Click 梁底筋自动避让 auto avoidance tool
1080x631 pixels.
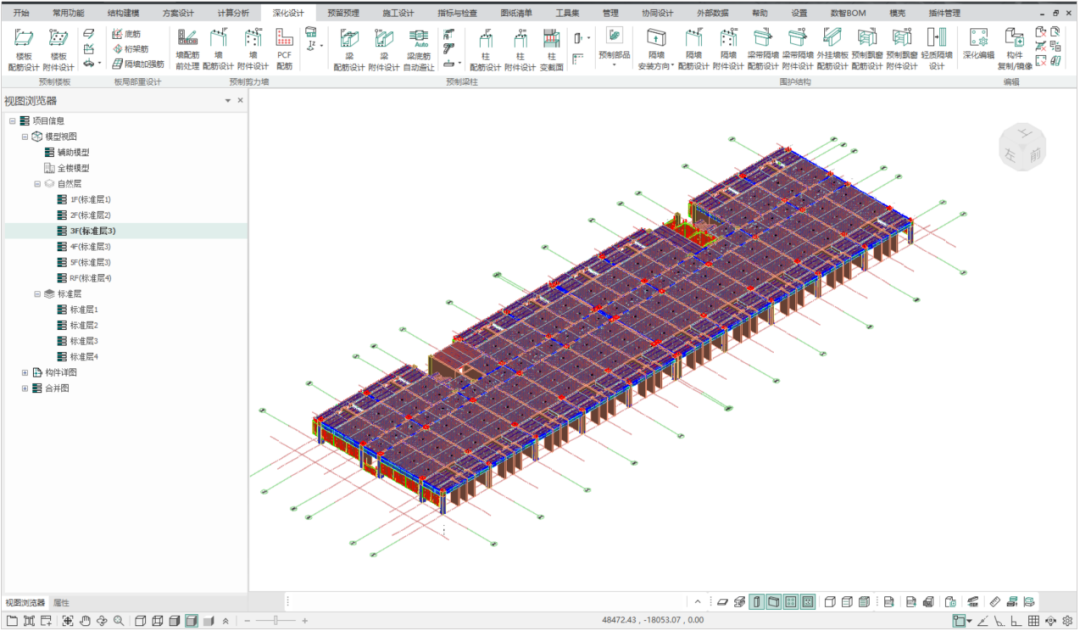click(x=419, y=50)
